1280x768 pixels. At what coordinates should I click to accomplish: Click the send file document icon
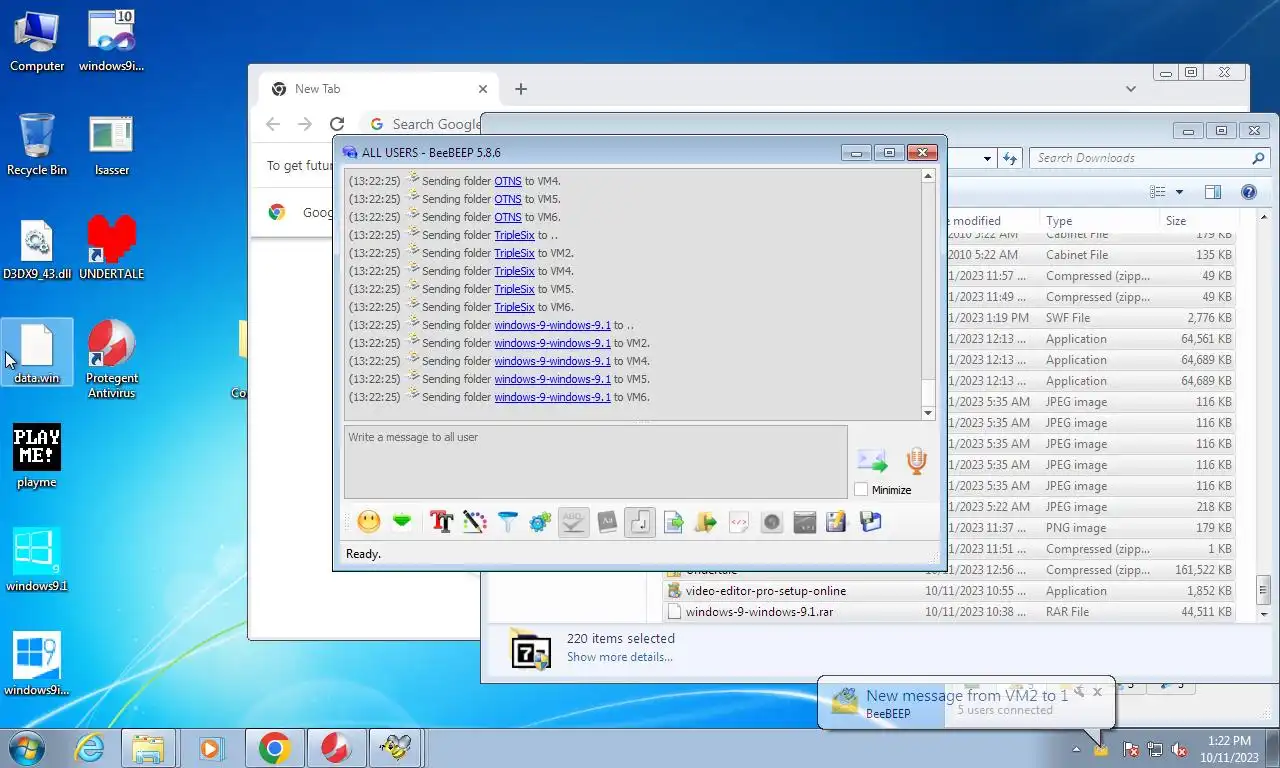[x=673, y=521]
